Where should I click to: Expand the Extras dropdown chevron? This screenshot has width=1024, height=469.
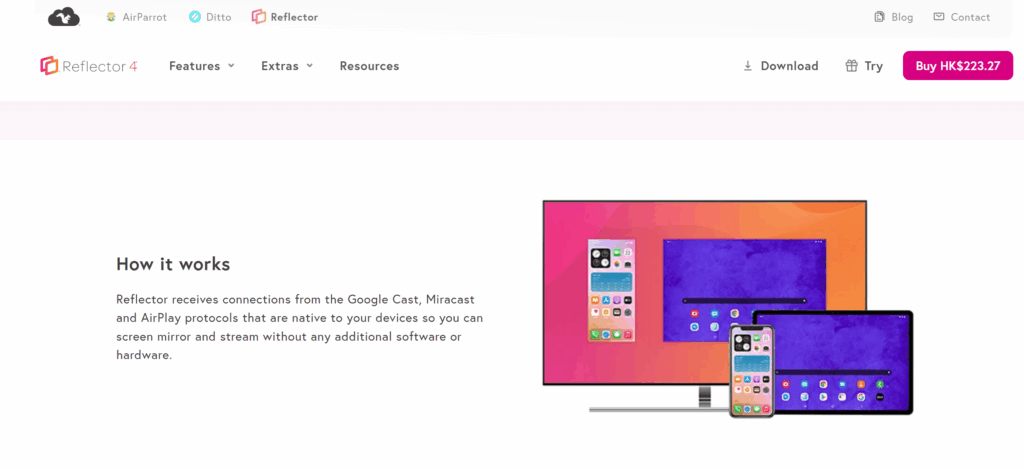[310, 66]
